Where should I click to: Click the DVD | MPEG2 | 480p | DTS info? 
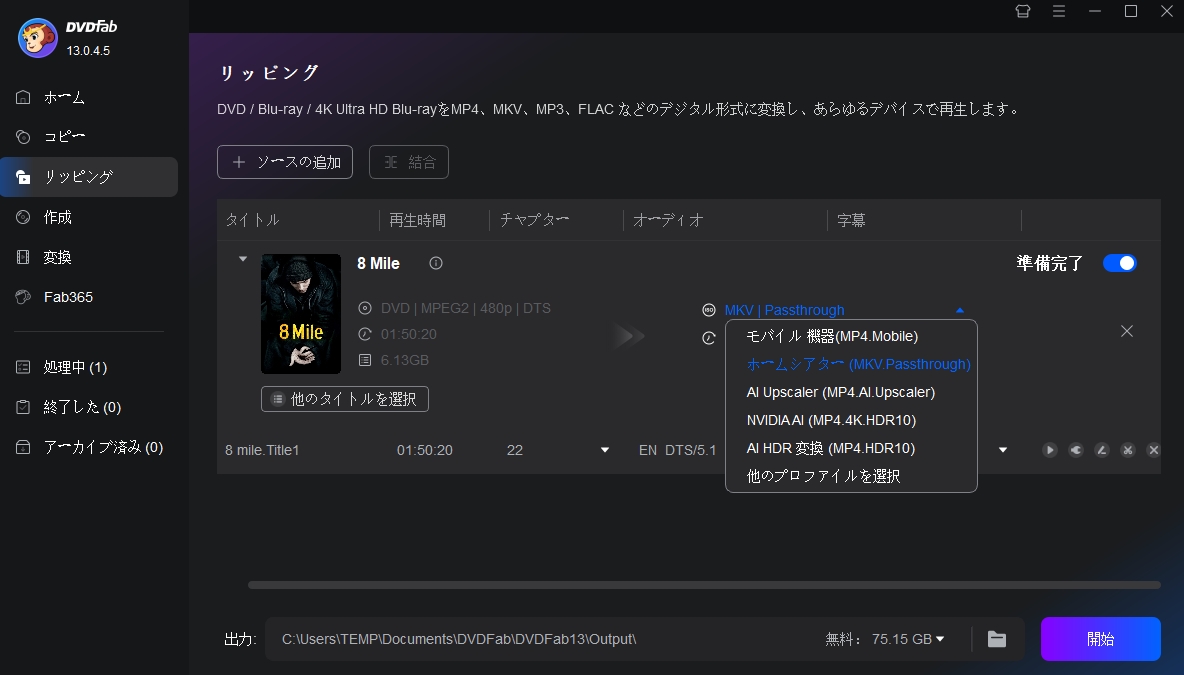pos(465,308)
